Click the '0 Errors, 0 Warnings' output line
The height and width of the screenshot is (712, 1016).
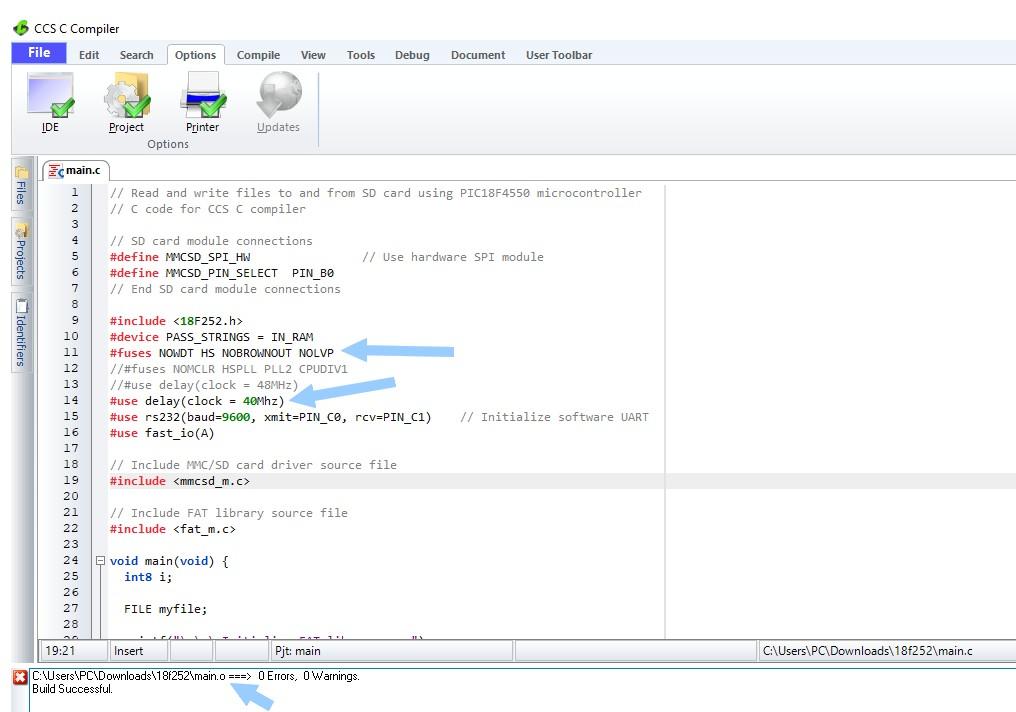tap(196, 676)
